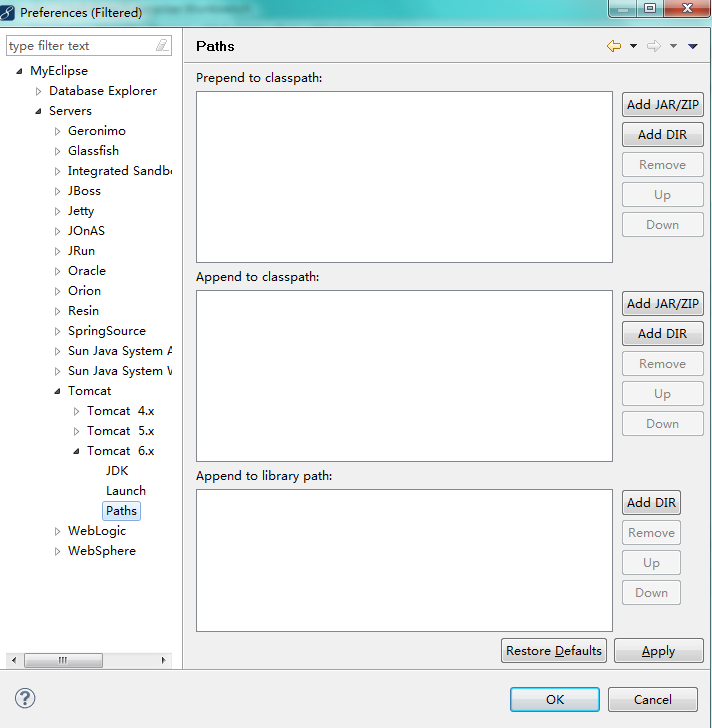Confirm preferences with the OK button

click(x=555, y=700)
